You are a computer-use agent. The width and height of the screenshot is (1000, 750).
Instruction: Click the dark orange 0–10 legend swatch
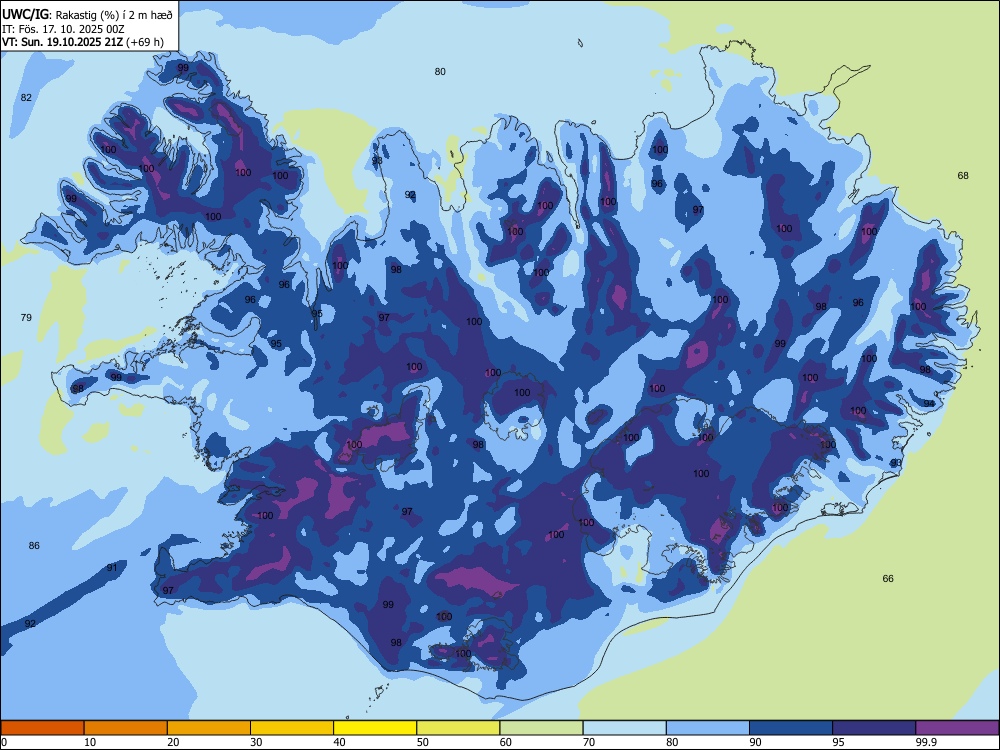(42, 728)
